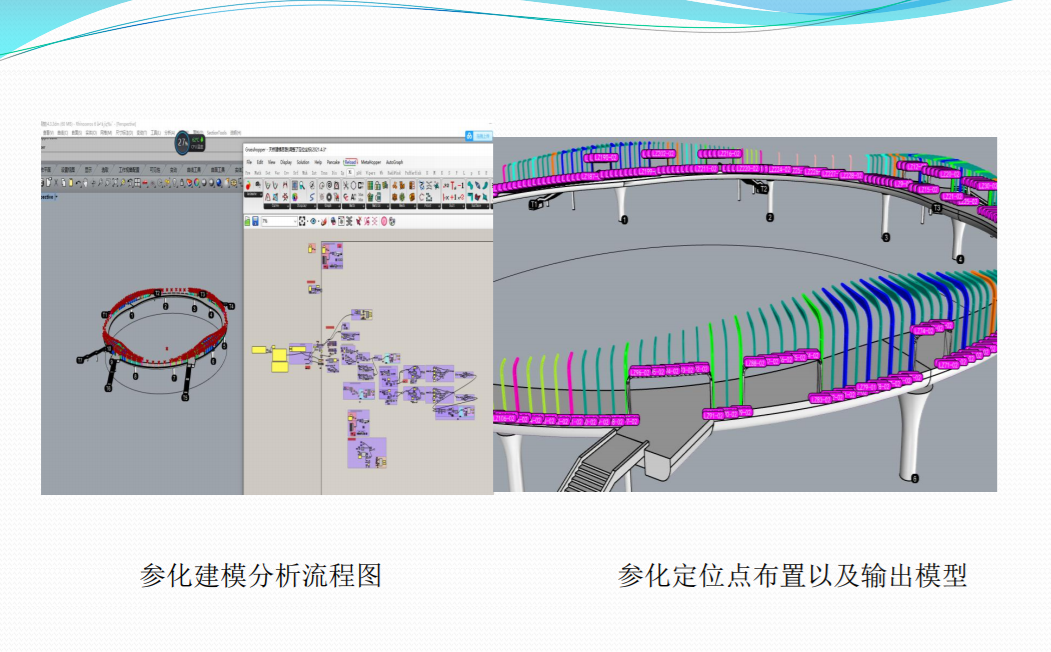Click the rainbow color wheel icon in Rhino
This screenshot has width=1051, height=652.
(196, 182)
